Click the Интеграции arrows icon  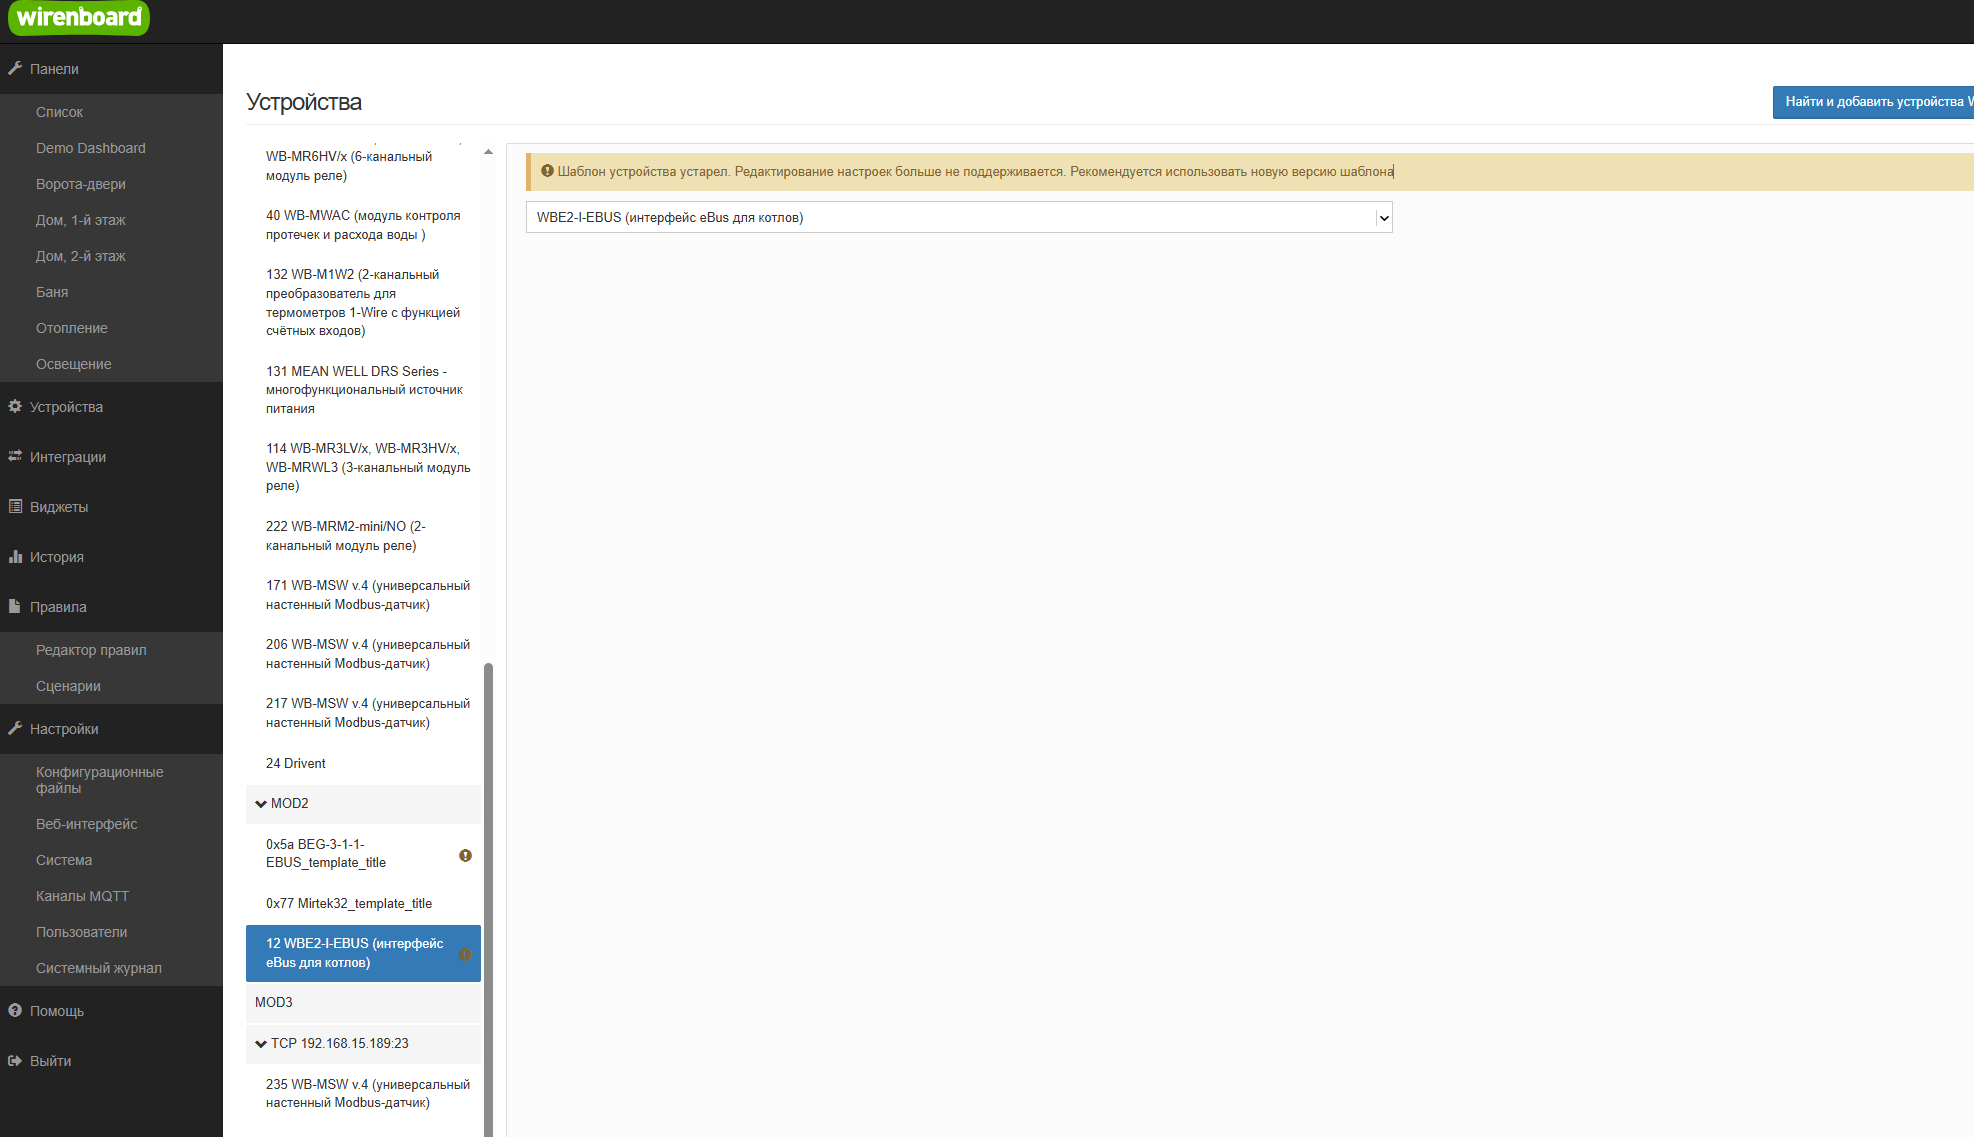coord(15,457)
